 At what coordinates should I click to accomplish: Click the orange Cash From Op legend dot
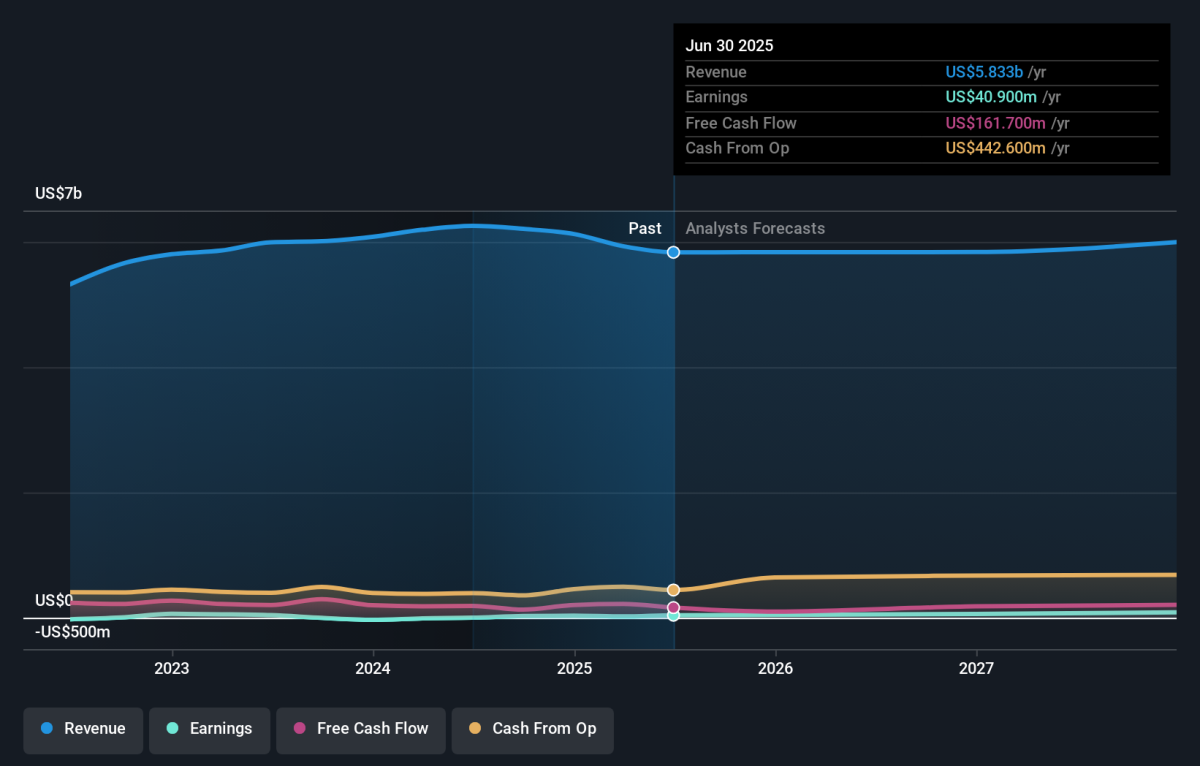(475, 729)
